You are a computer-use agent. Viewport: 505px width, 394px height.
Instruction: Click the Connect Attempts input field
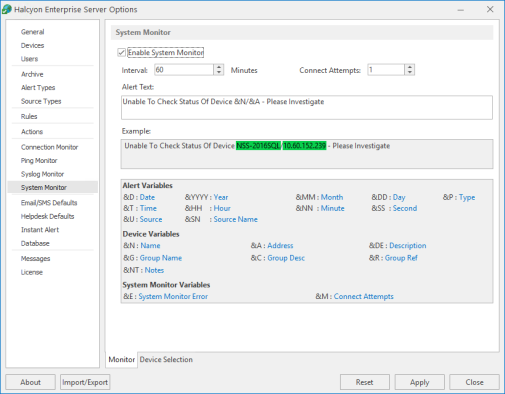[x=386, y=70]
